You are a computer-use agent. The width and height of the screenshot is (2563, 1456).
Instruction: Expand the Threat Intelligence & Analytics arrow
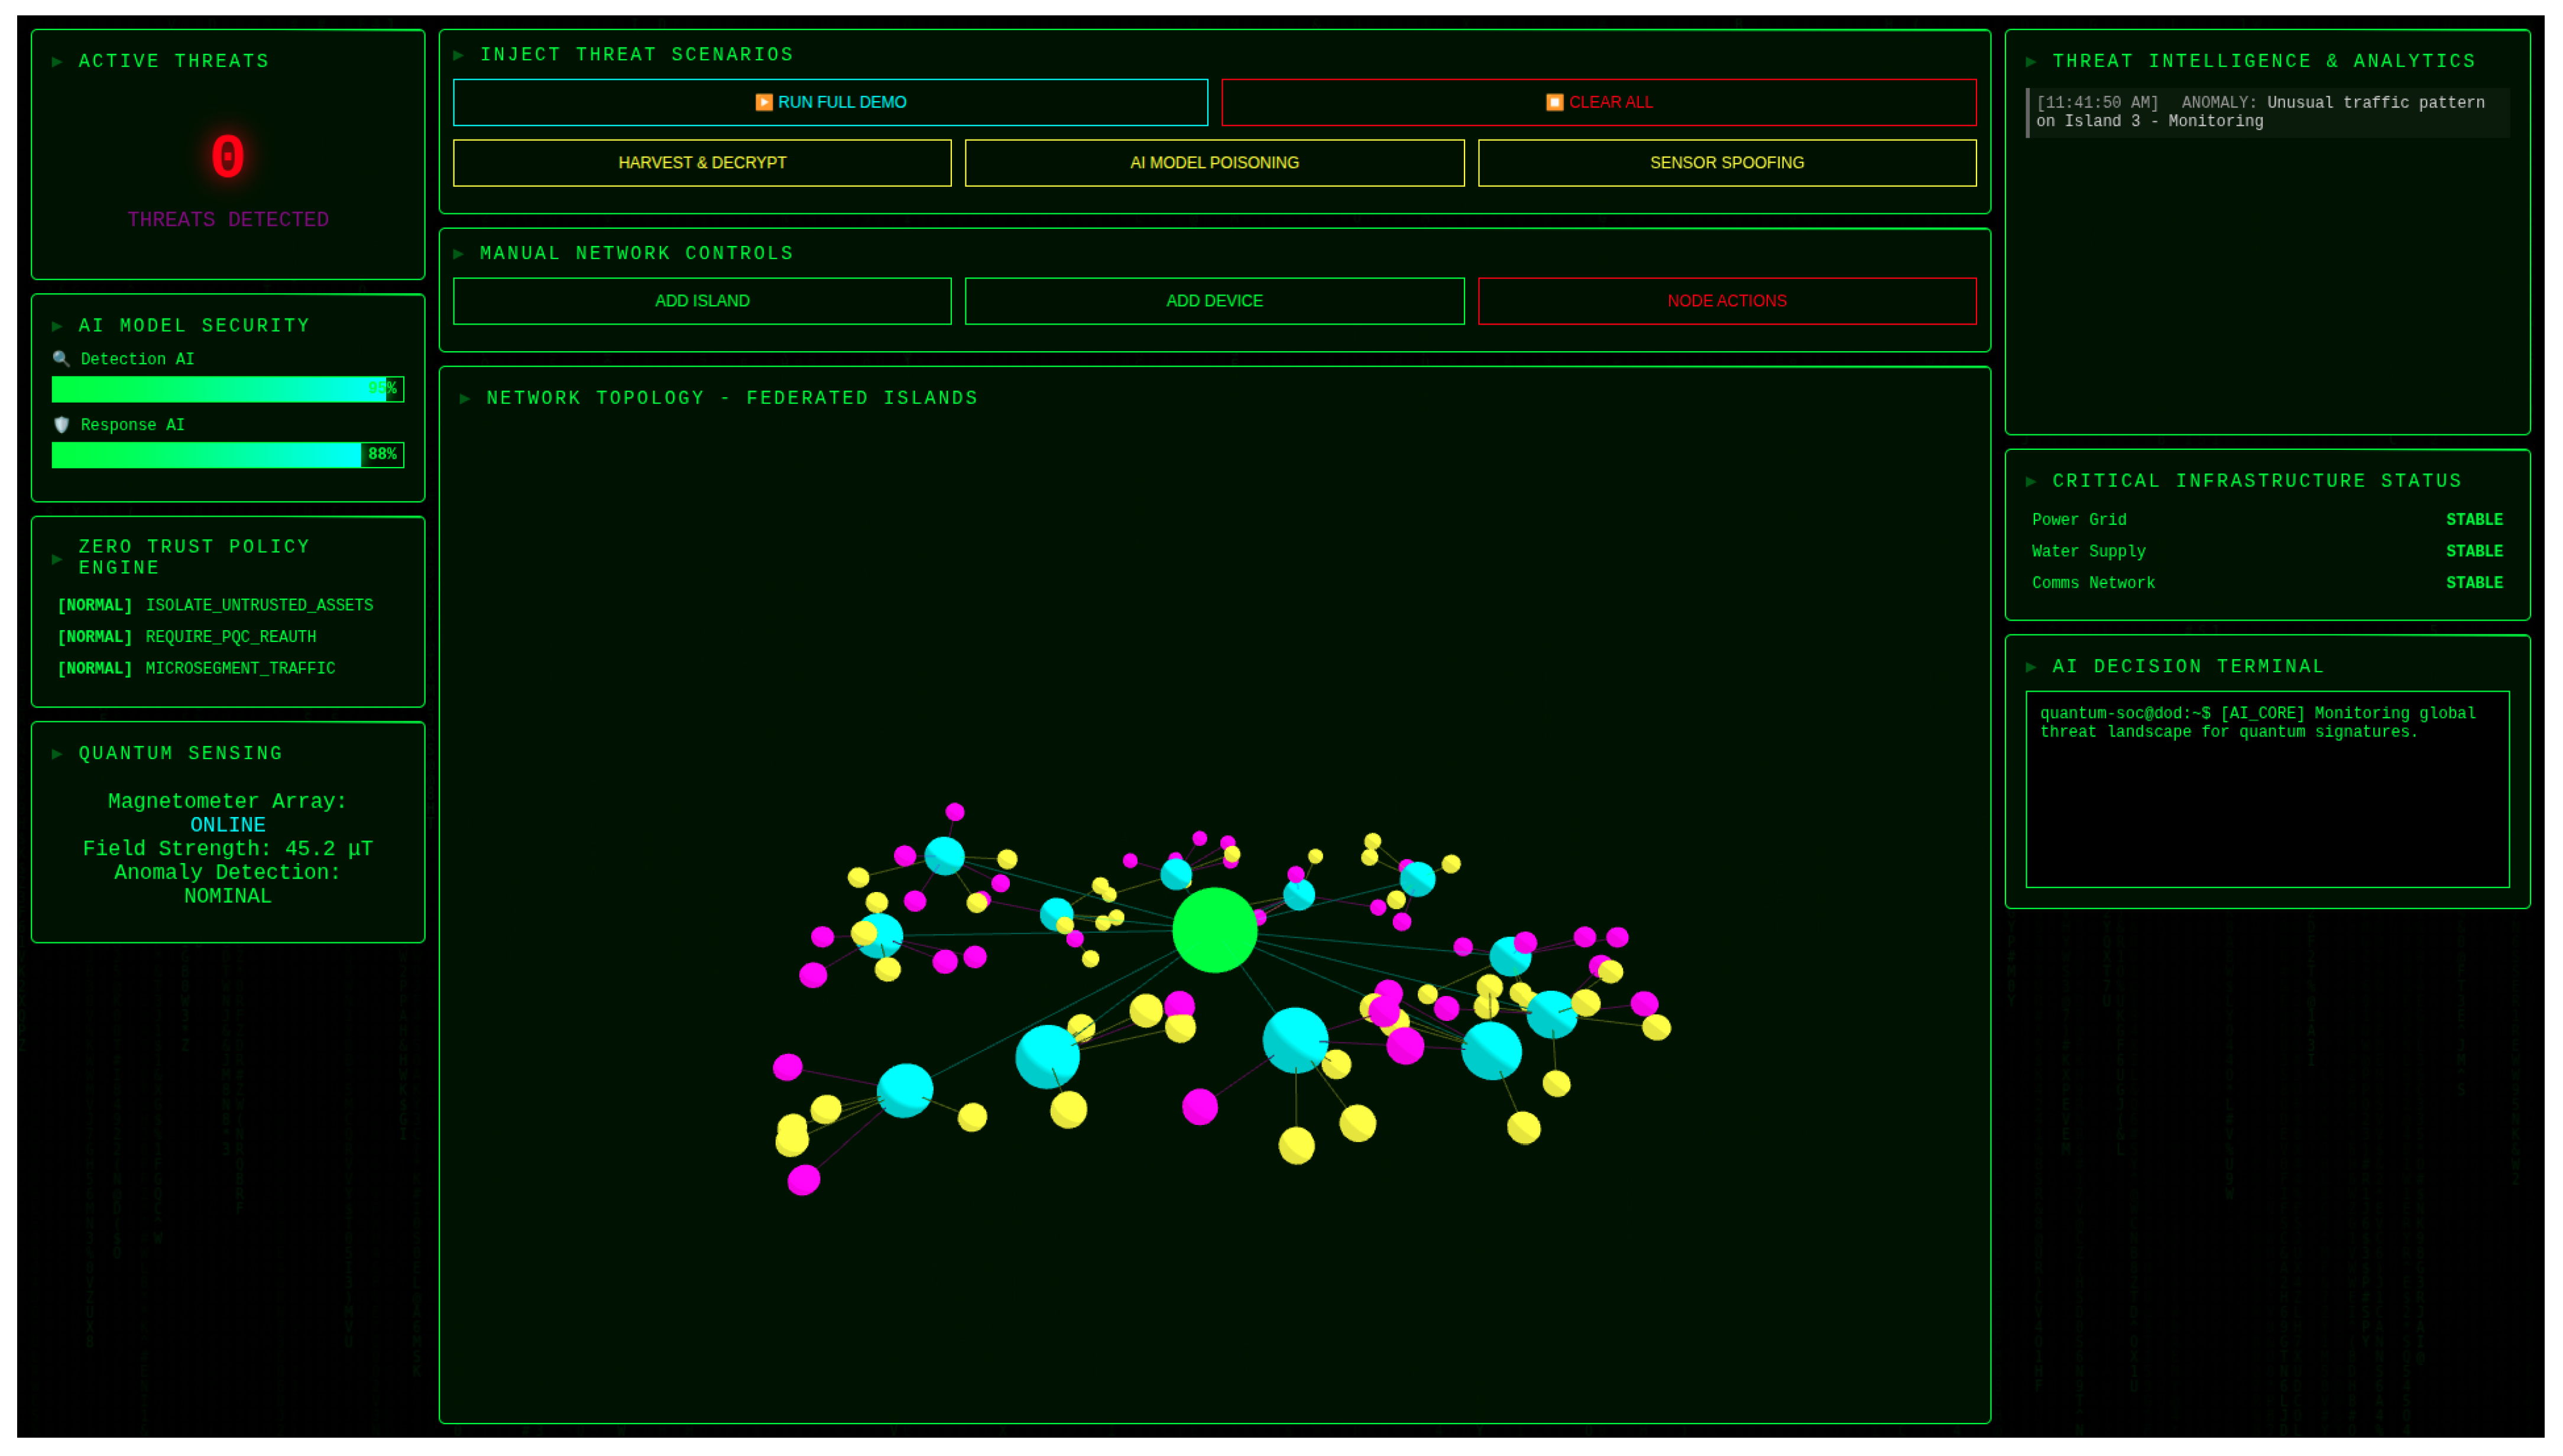[2031, 62]
